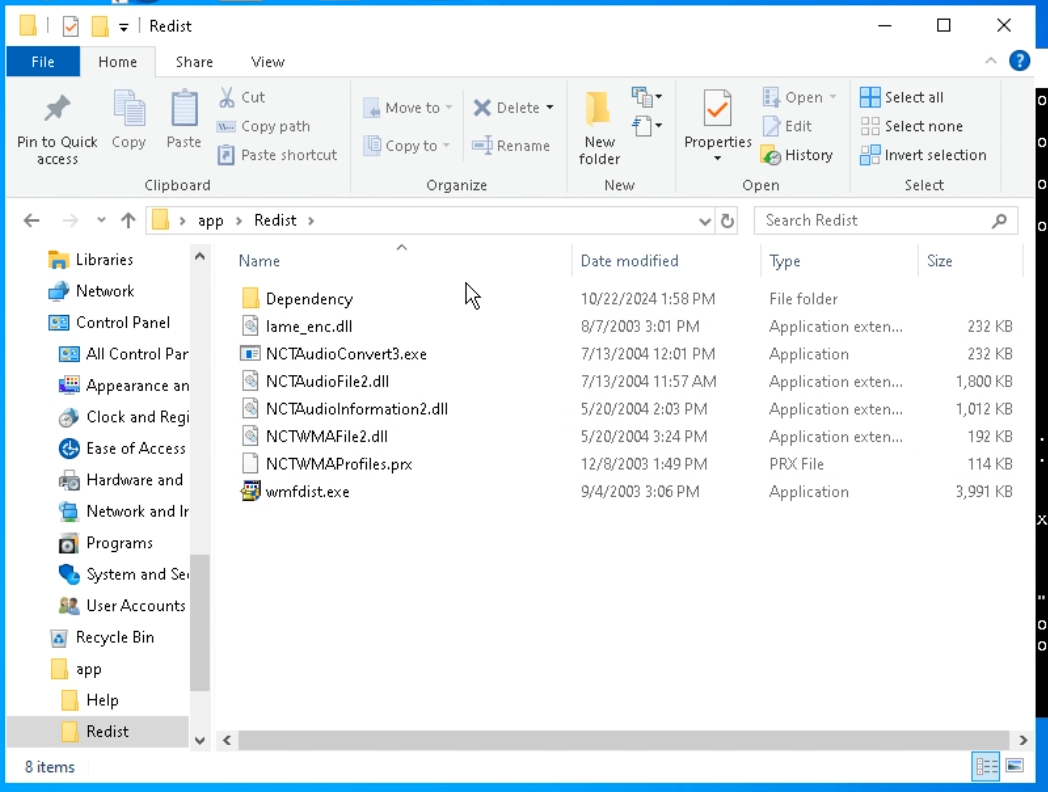Open the Recent locations dropdown arrow
1048x792 pixels.
[x=101, y=221]
